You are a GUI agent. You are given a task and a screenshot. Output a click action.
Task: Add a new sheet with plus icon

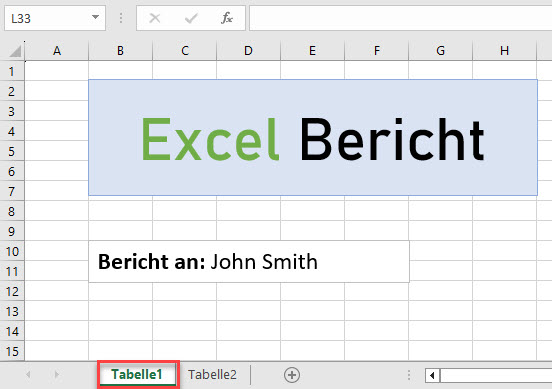292,375
